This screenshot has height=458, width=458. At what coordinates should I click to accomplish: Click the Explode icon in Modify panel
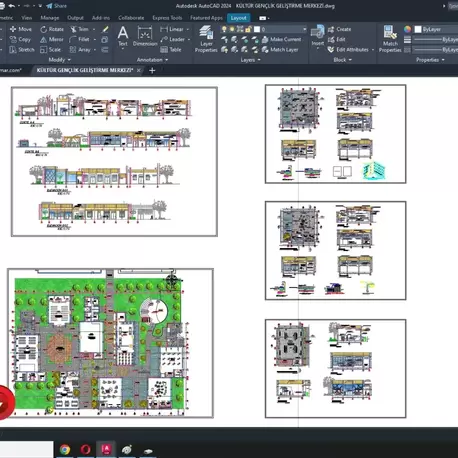(x=105, y=40)
